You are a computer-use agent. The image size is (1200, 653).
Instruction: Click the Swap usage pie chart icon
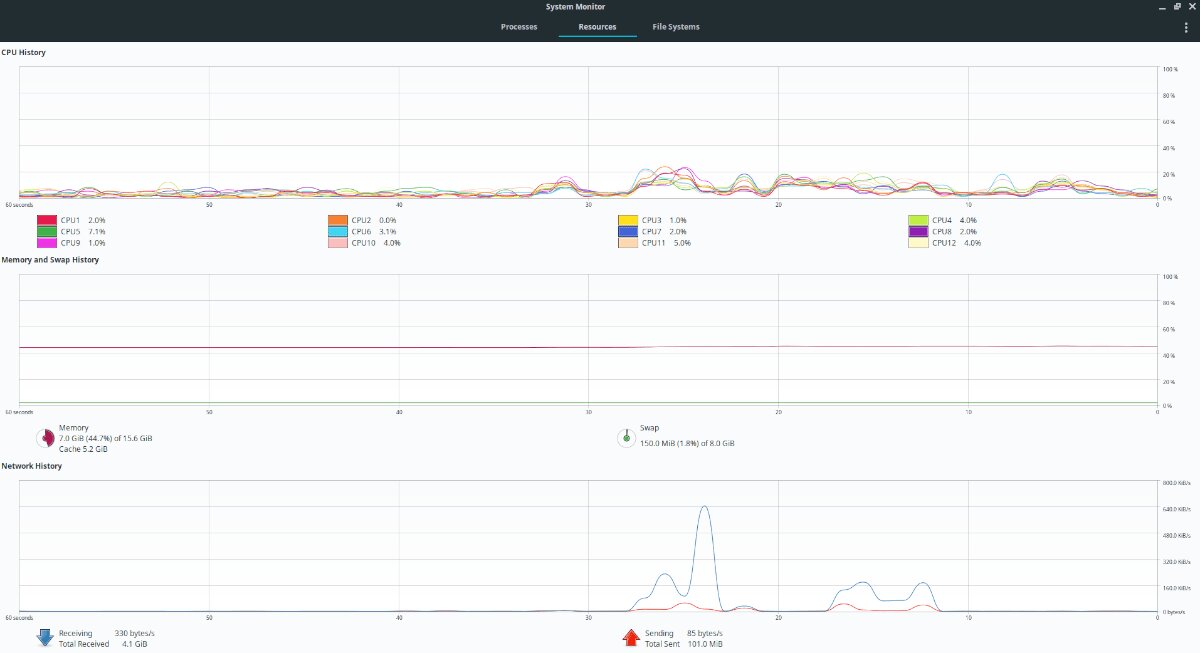(626, 437)
